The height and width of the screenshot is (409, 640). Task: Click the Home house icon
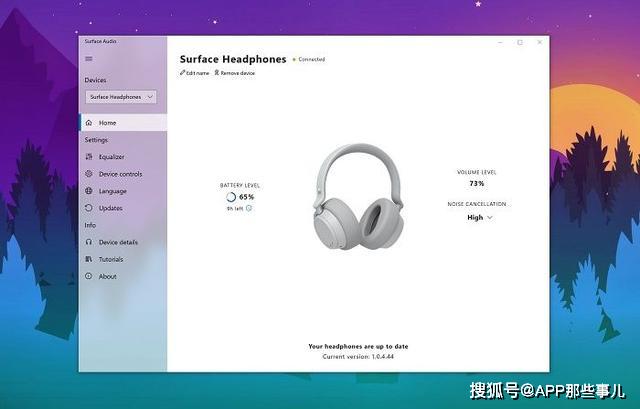pyautogui.click(x=89, y=123)
